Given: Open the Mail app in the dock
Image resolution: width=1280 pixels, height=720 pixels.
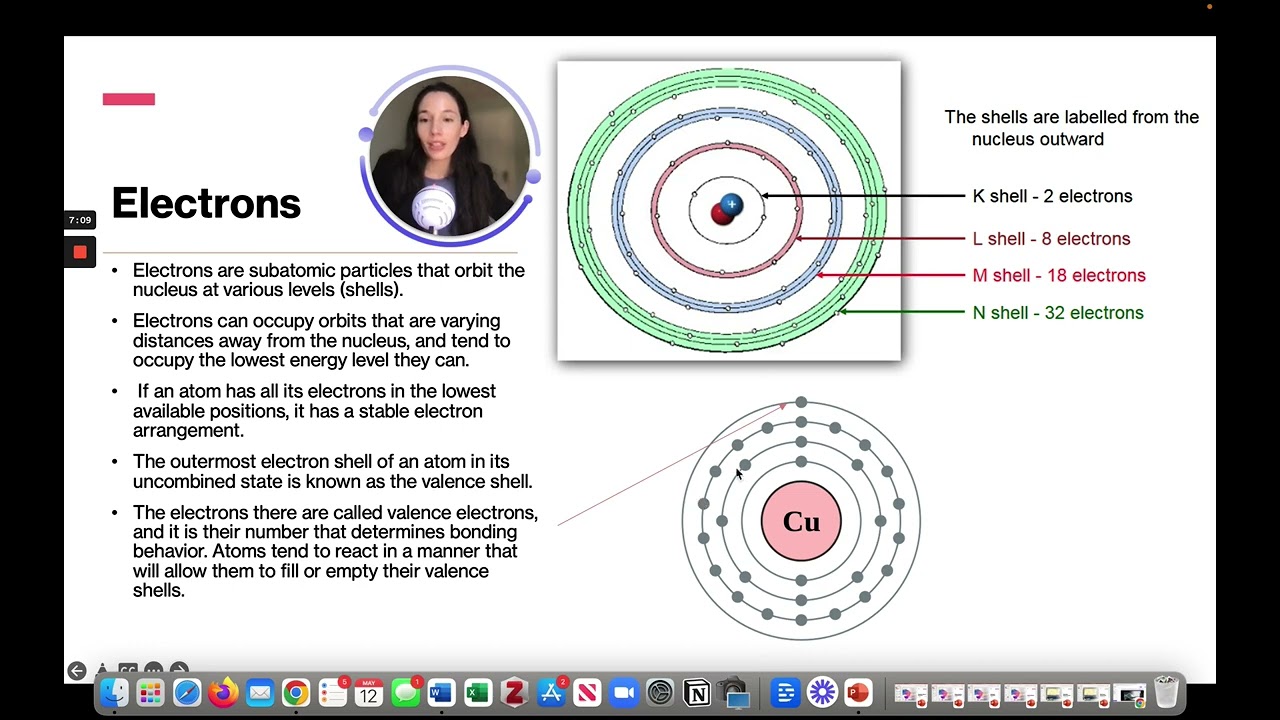Looking at the screenshot, I should [x=260, y=693].
